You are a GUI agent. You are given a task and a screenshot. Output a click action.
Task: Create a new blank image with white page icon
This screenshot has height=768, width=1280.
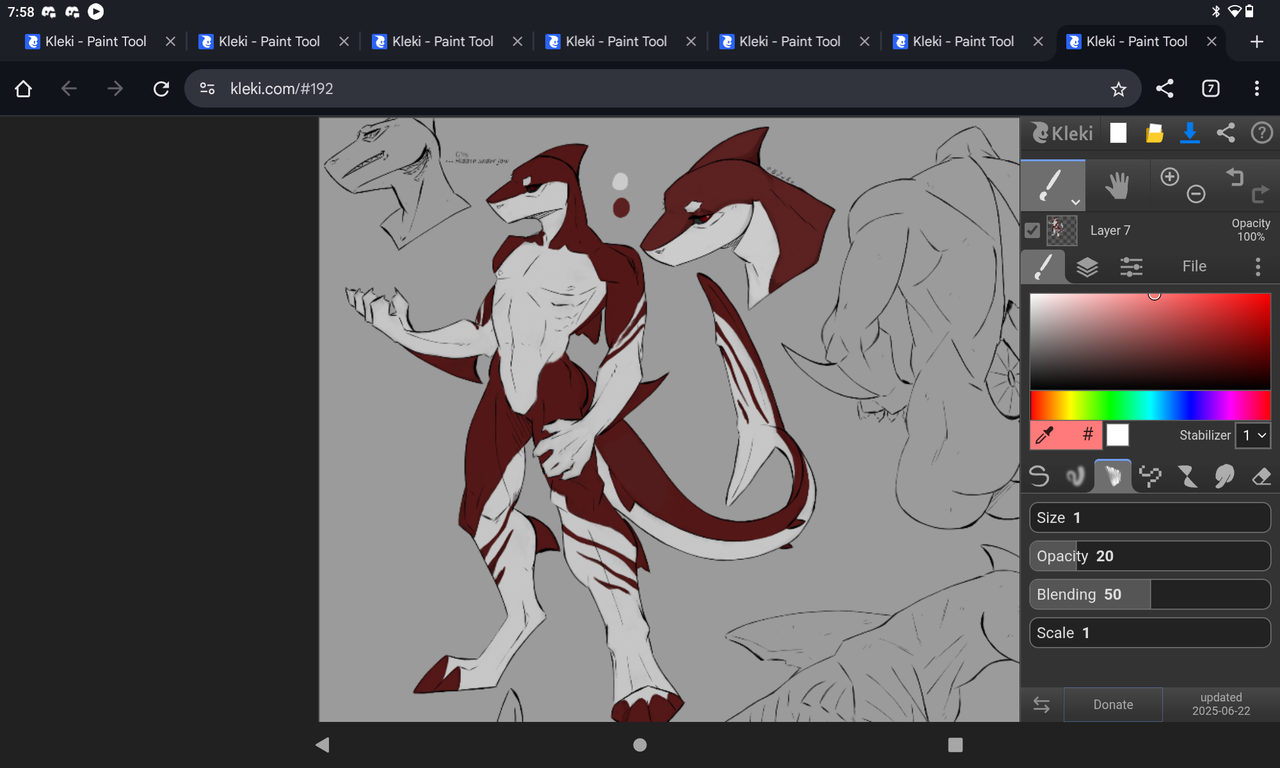pyautogui.click(x=1118, y=133)
